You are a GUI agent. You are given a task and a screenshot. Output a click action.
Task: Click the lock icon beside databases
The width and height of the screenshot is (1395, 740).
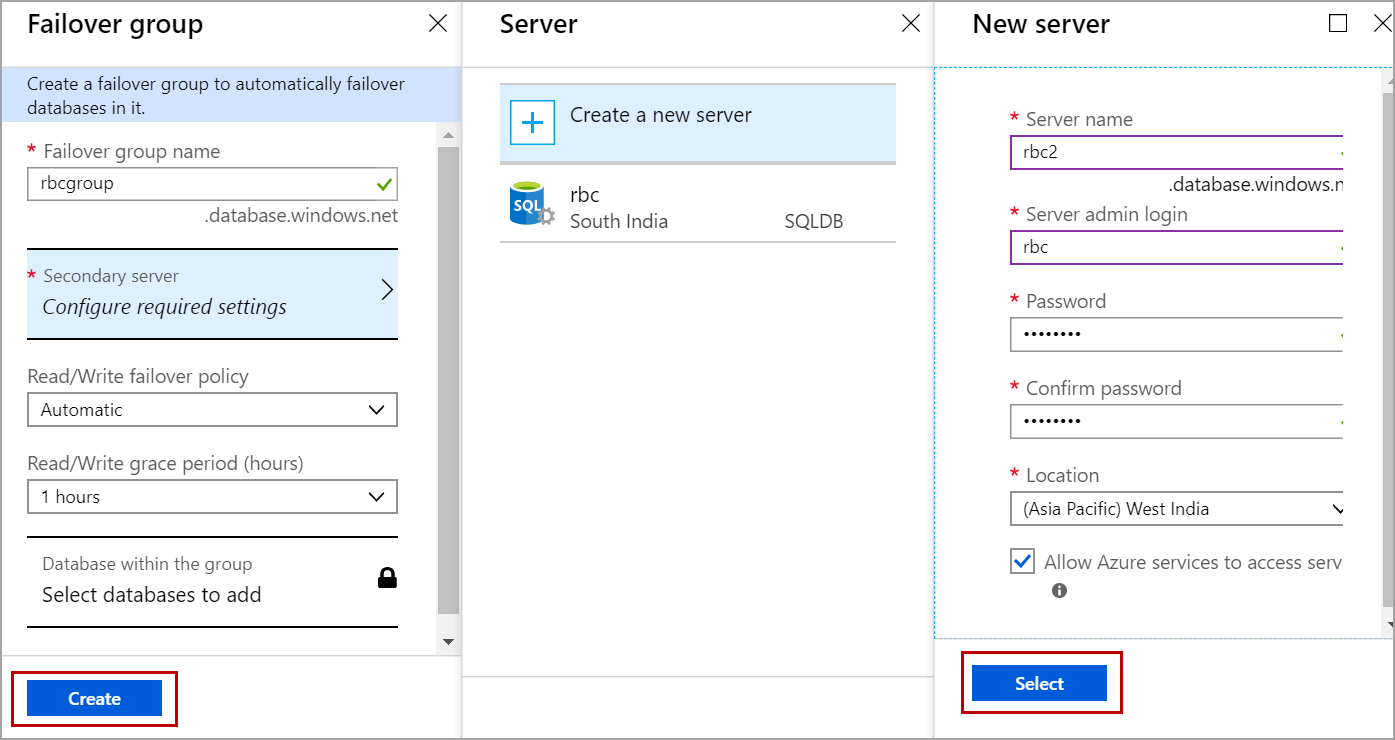coord(387,578)
